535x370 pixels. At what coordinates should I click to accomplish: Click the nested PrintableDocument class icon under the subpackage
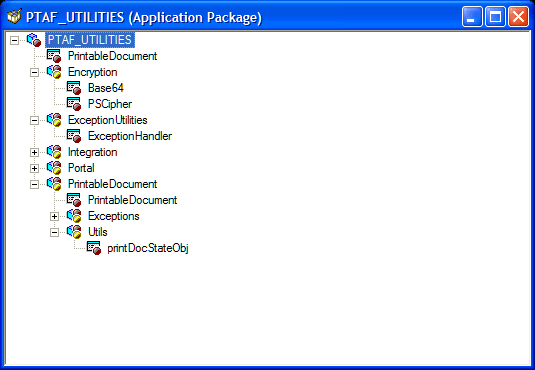click(x=74, y=200)
